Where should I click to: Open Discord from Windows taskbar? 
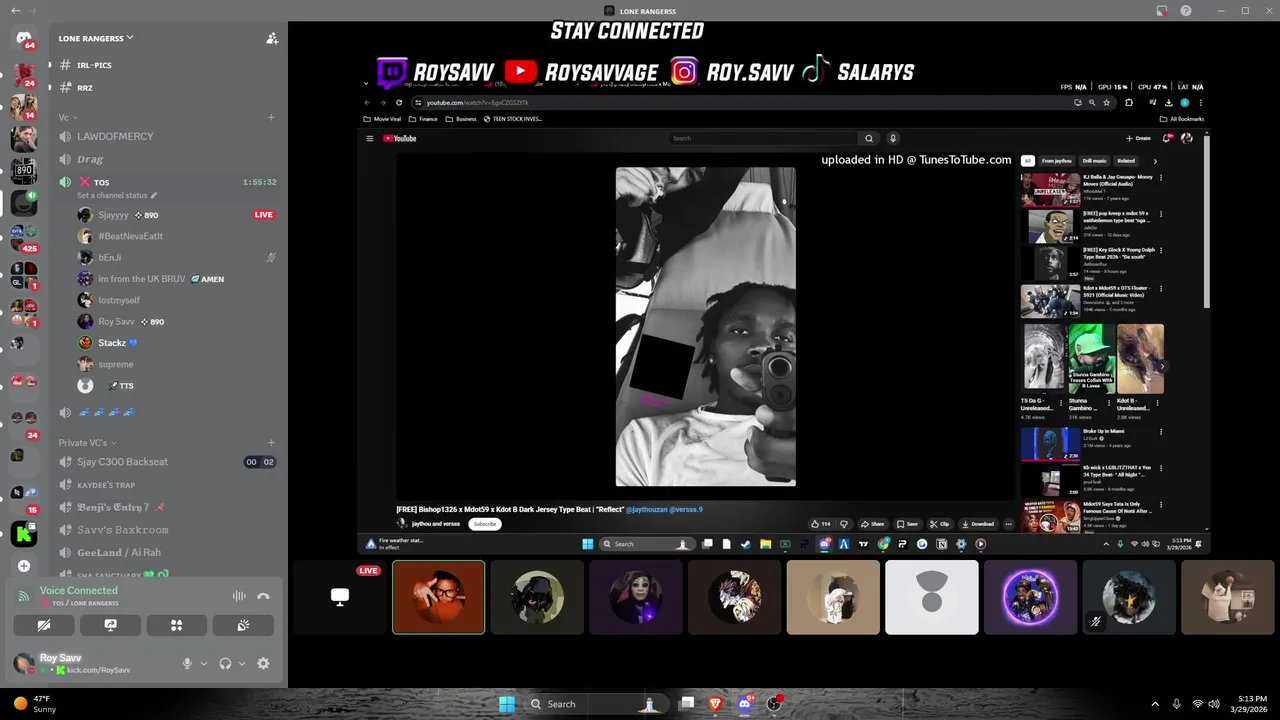tap(744, 704)
